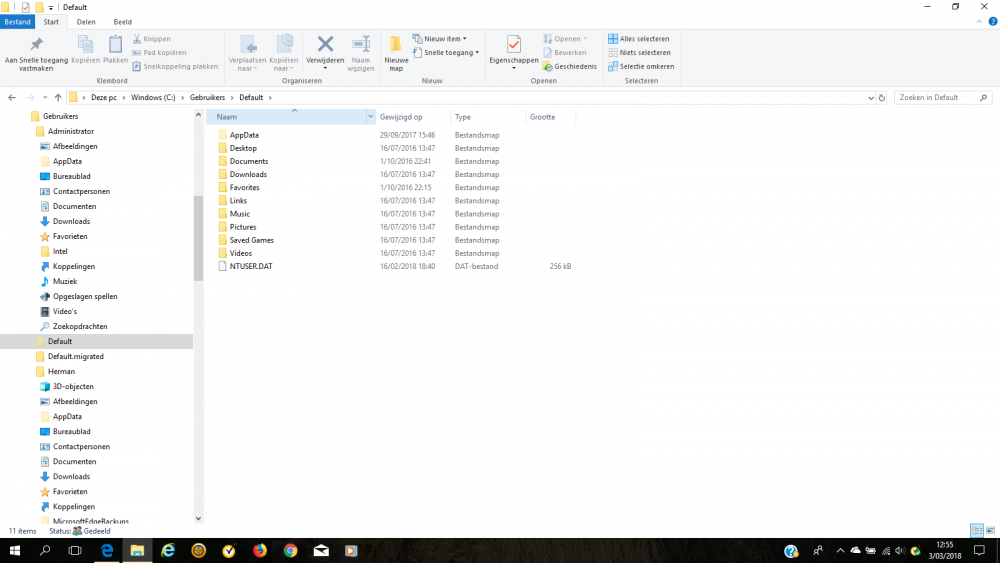1000x563 pixels.
Task: Click the Nieuwe map icon in the ribbon
Action: click(396, 46)
